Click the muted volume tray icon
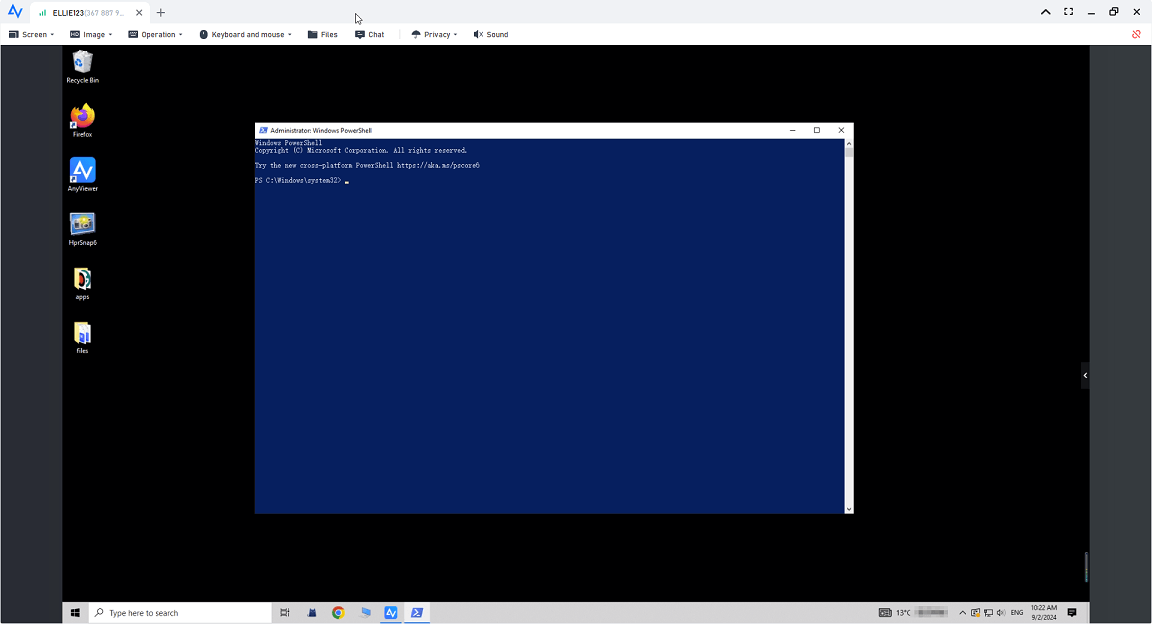The width and height of the screenshot is (1152, 624). pos(1001,612)
